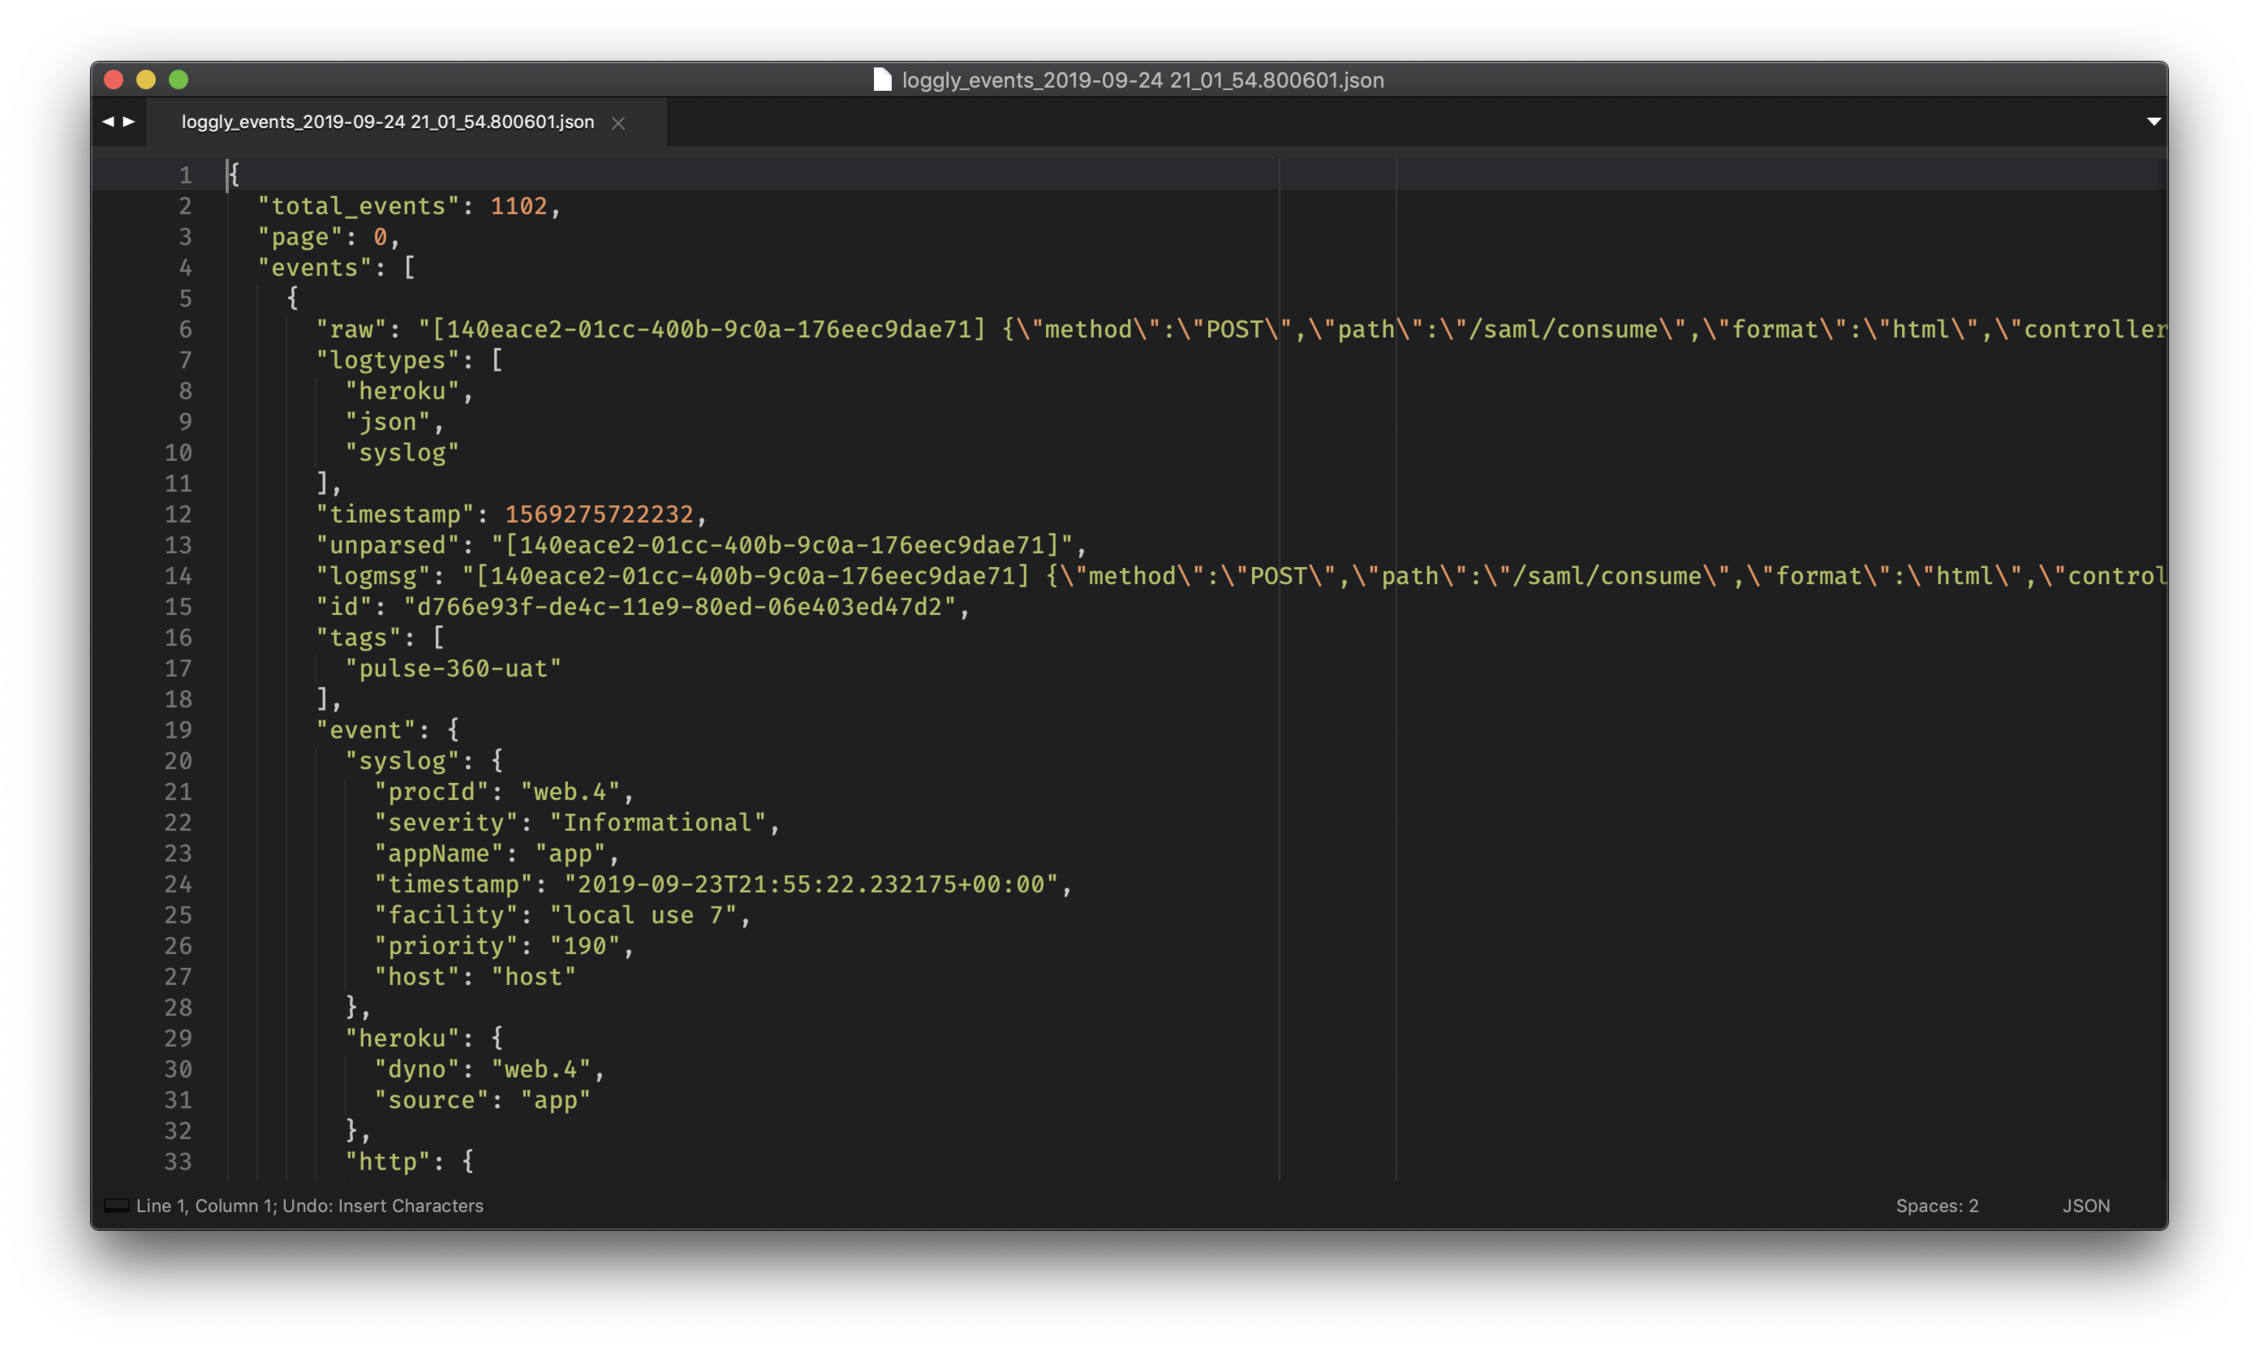Click the next tab right arrow
The height and width of the screenshot is (1350, 2259).
129,122
